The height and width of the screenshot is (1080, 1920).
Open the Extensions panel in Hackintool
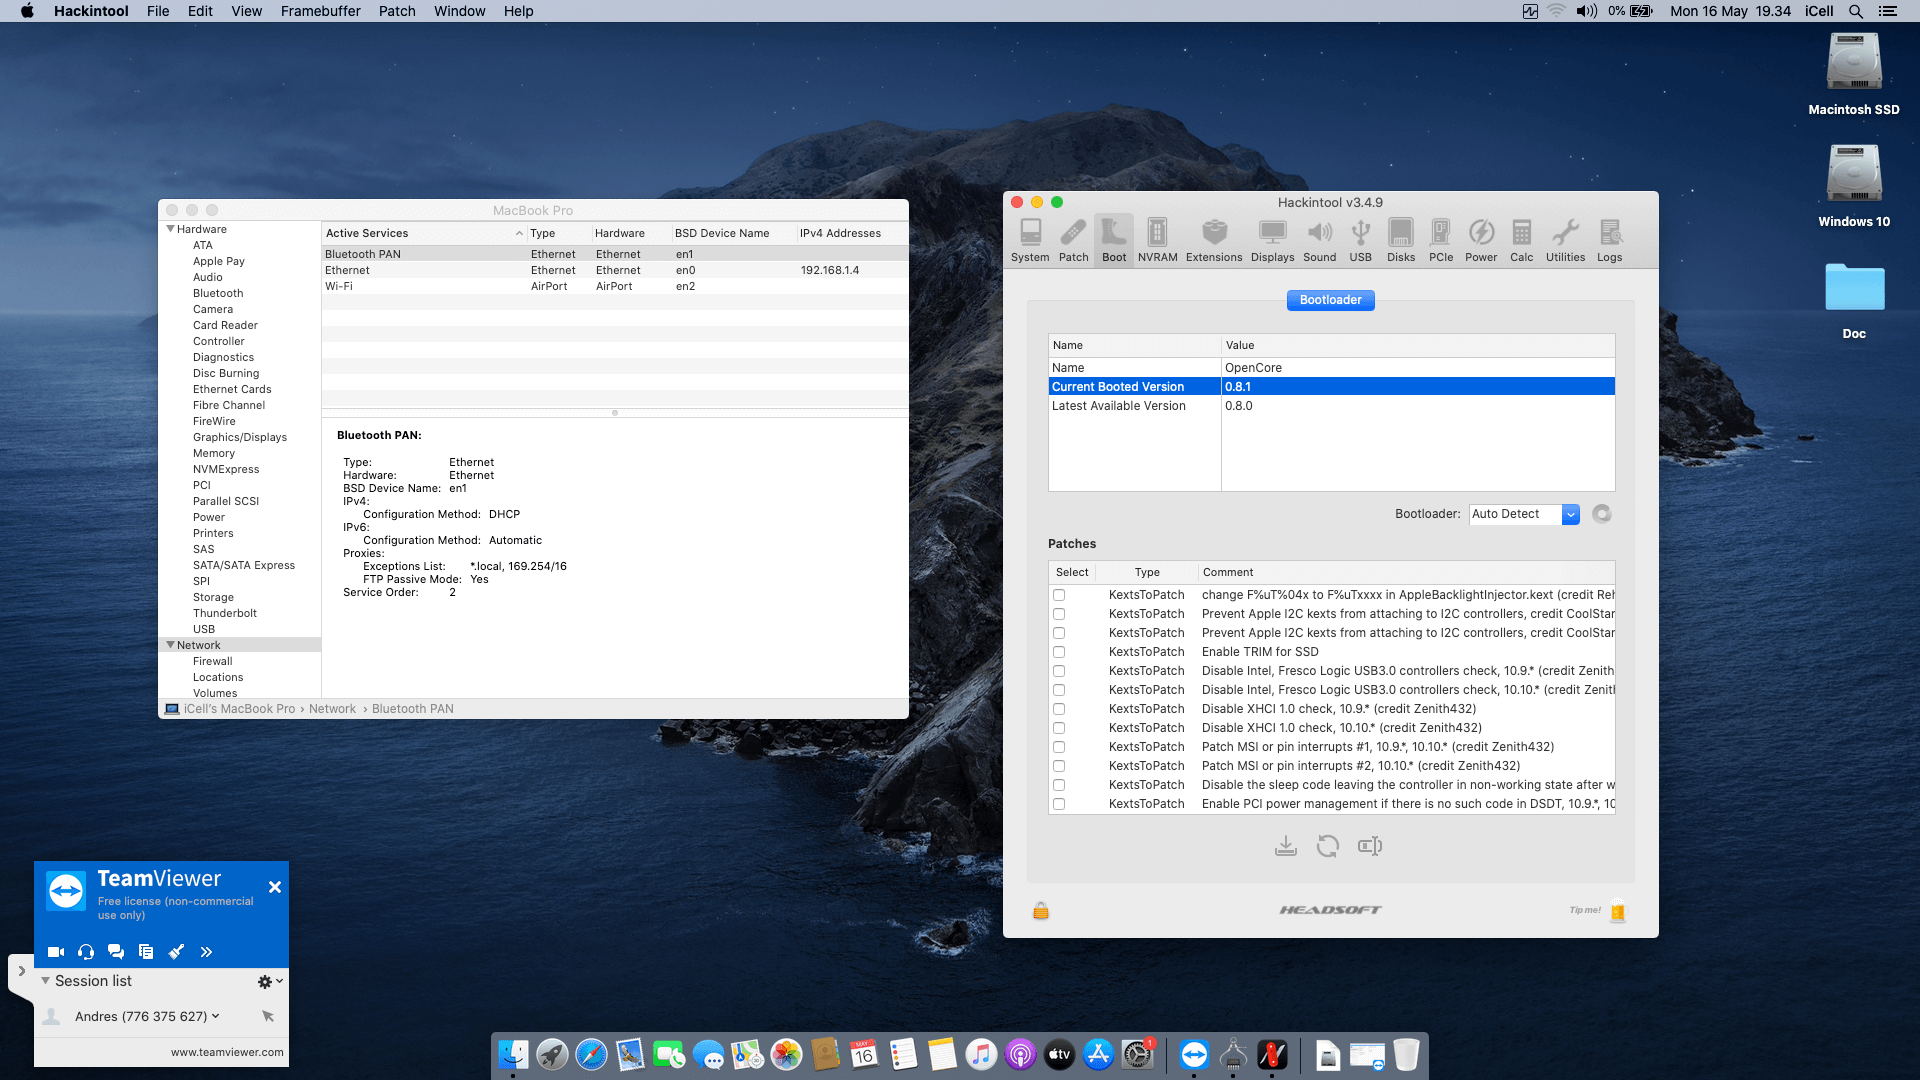coord(1213,238)
